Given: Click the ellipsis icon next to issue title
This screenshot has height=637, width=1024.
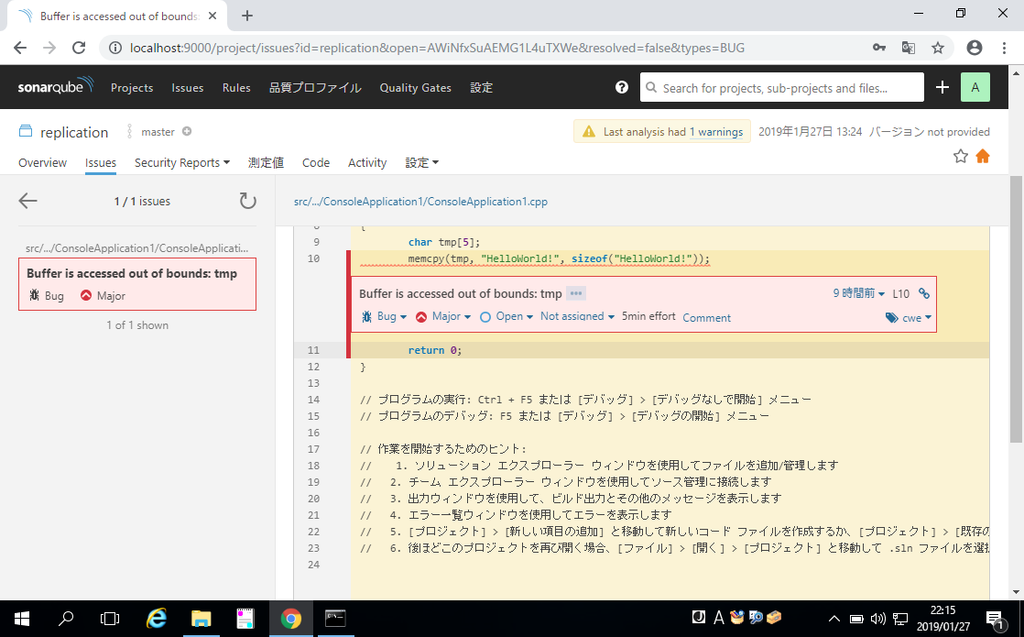Looking at the screenshot, I should 575,293.
